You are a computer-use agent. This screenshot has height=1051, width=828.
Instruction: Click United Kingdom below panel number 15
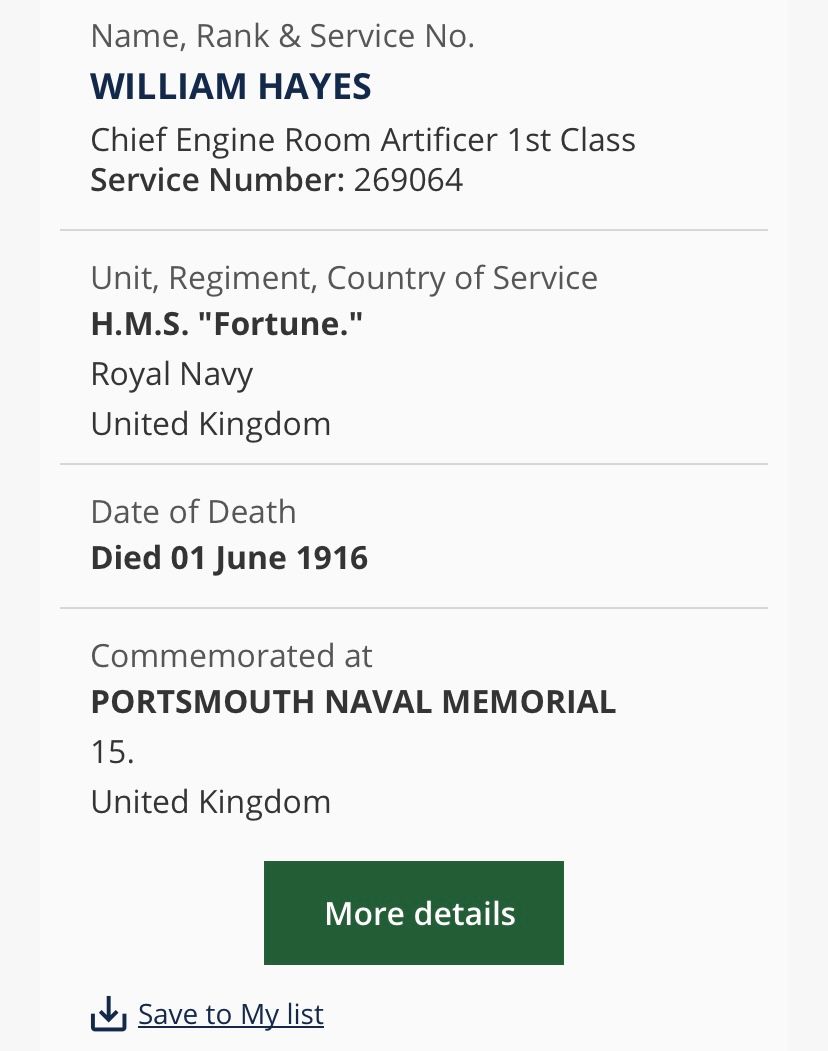[210, 802]
